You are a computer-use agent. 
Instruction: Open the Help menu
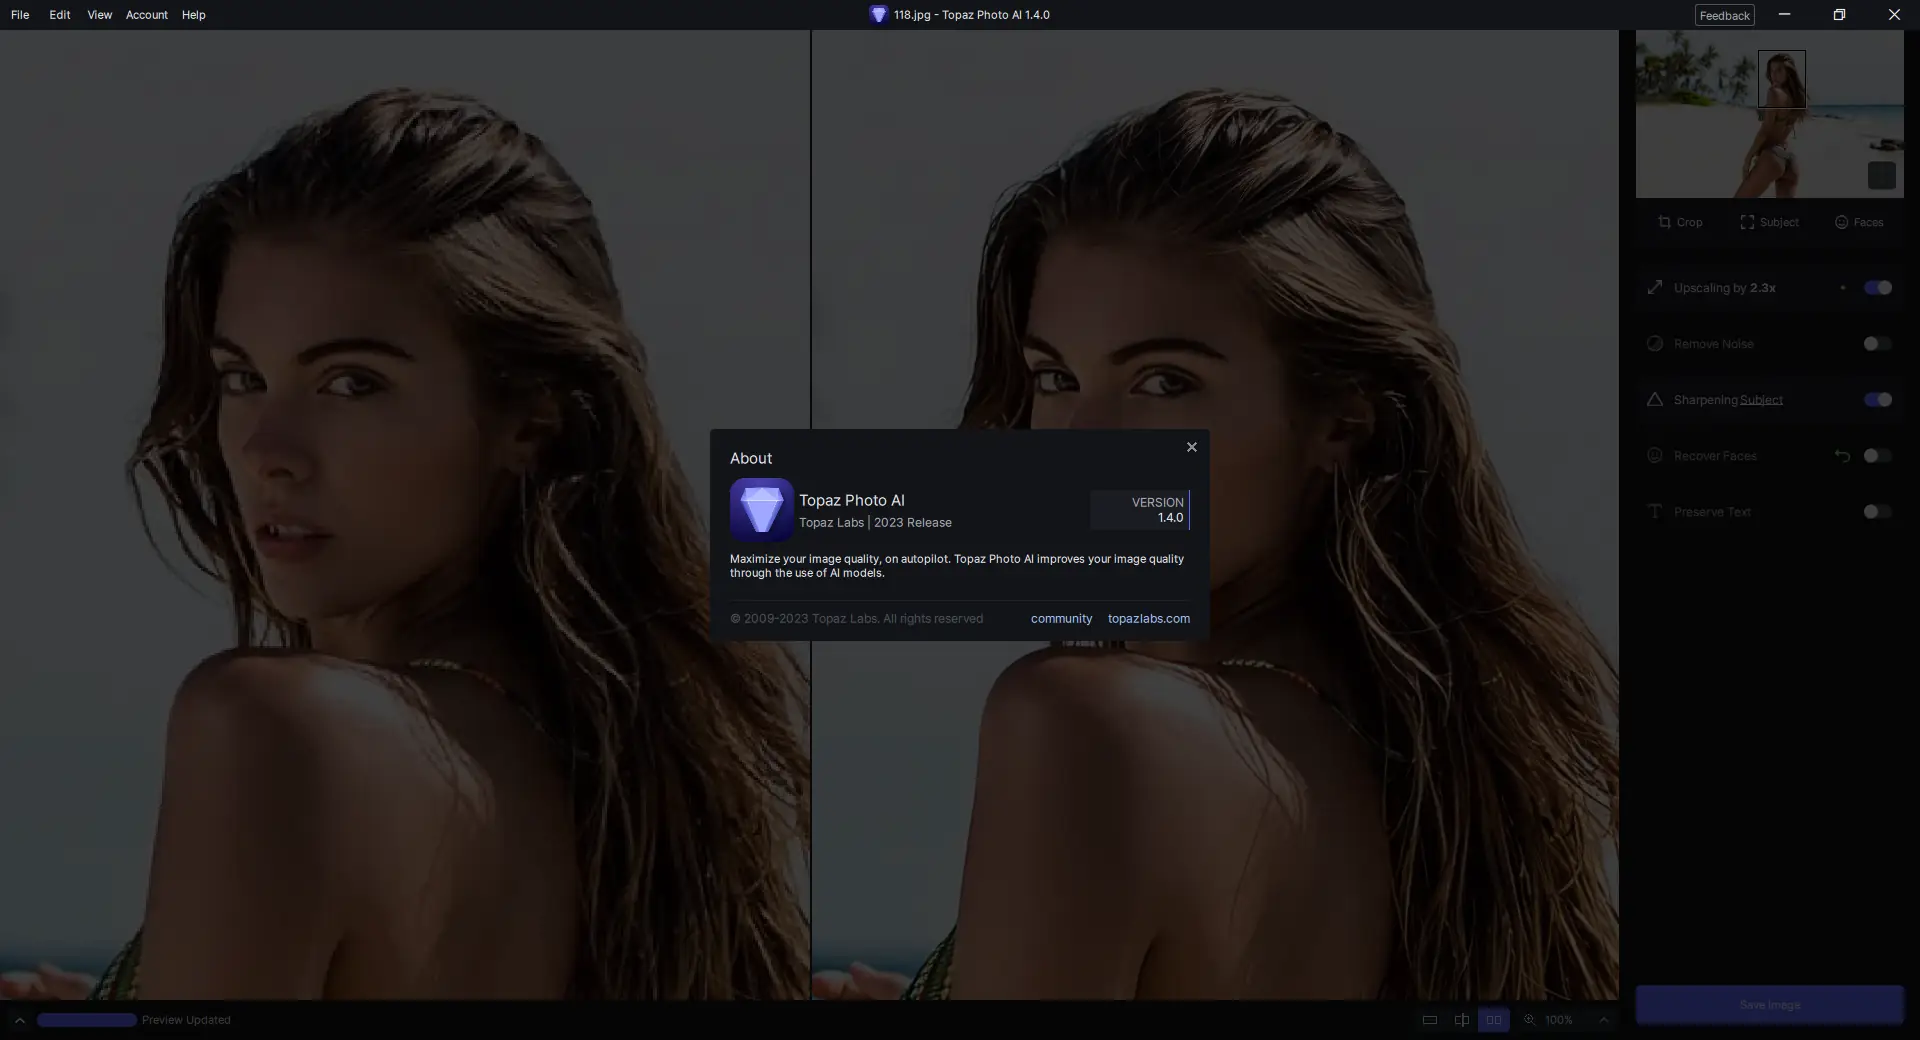coord(194,15)
